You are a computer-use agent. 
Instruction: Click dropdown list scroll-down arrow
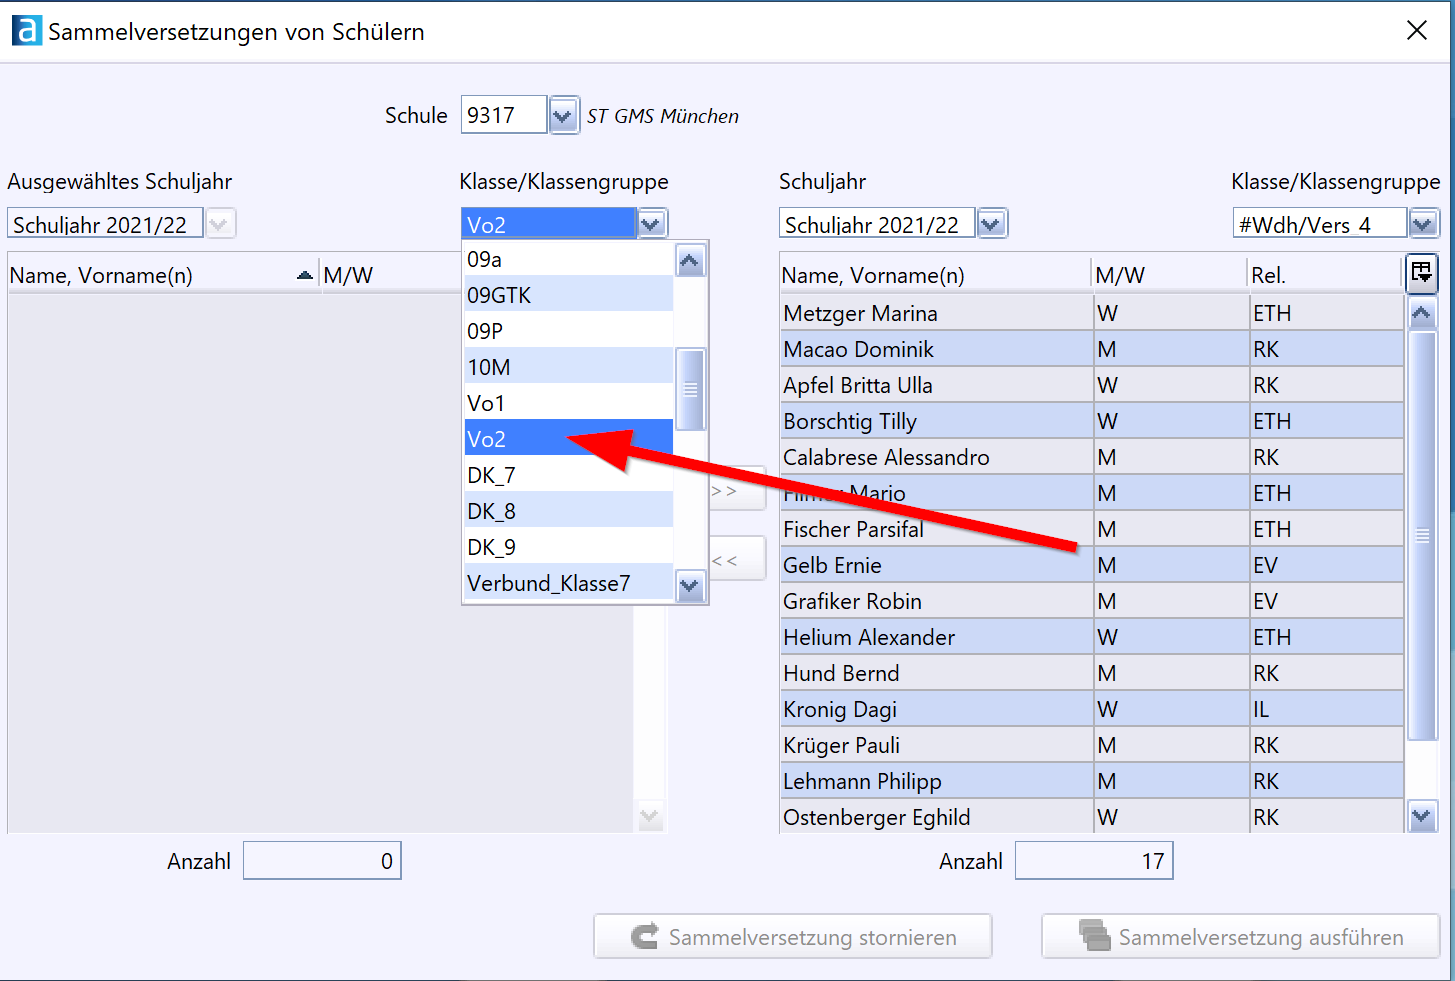click(x=690, y=585)
